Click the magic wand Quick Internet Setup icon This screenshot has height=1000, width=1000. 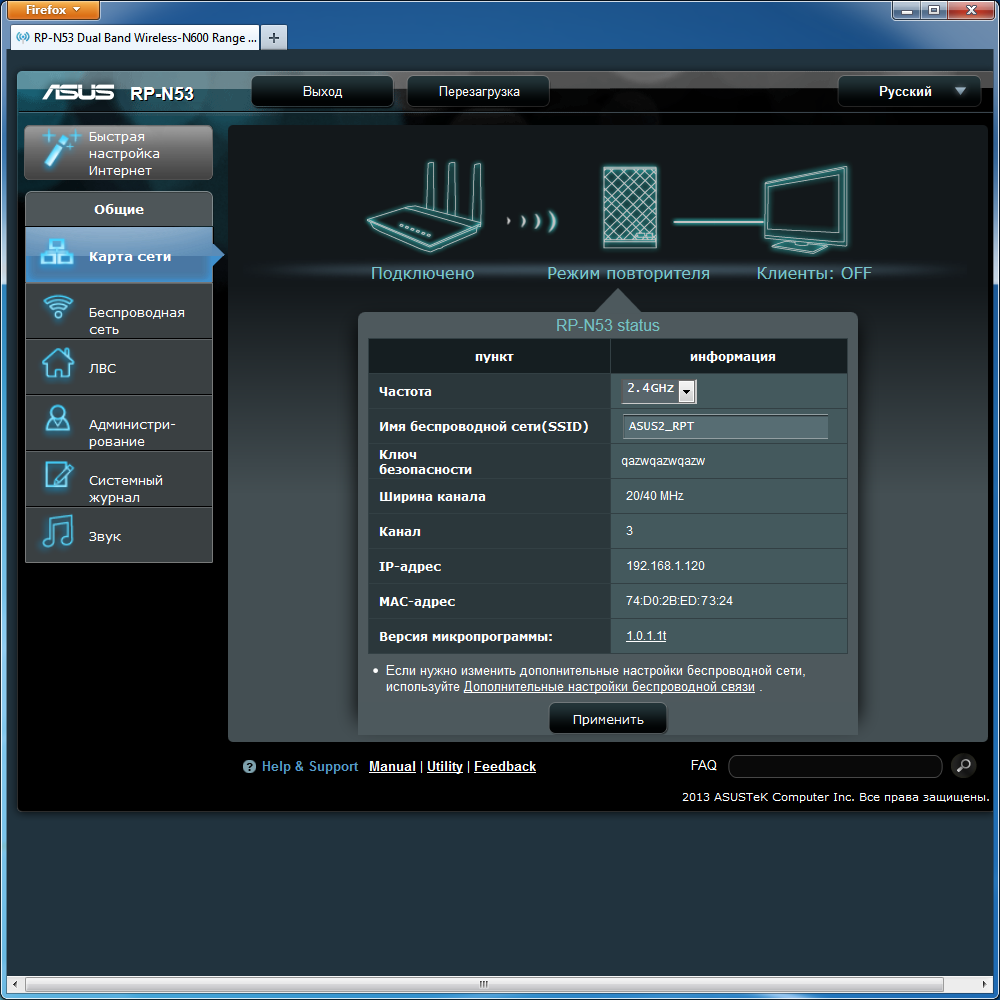[x=61, y=148]
